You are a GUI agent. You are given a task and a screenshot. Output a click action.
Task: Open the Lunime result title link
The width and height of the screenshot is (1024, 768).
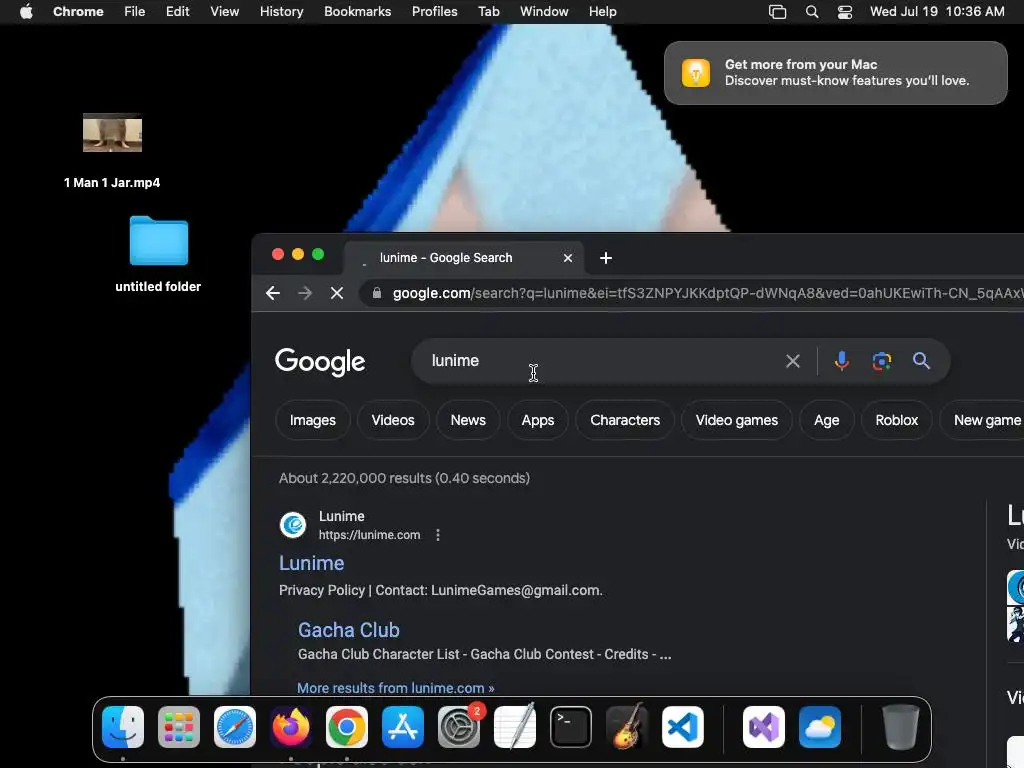click(312, 563)
